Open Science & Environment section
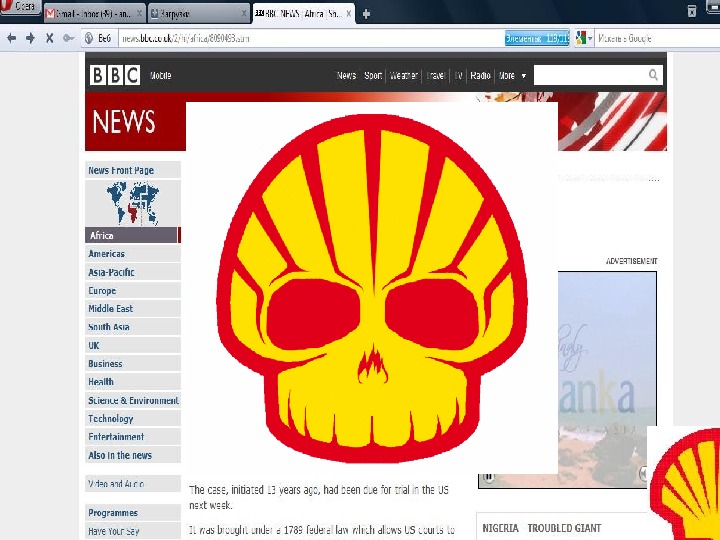 click(133, 400)
